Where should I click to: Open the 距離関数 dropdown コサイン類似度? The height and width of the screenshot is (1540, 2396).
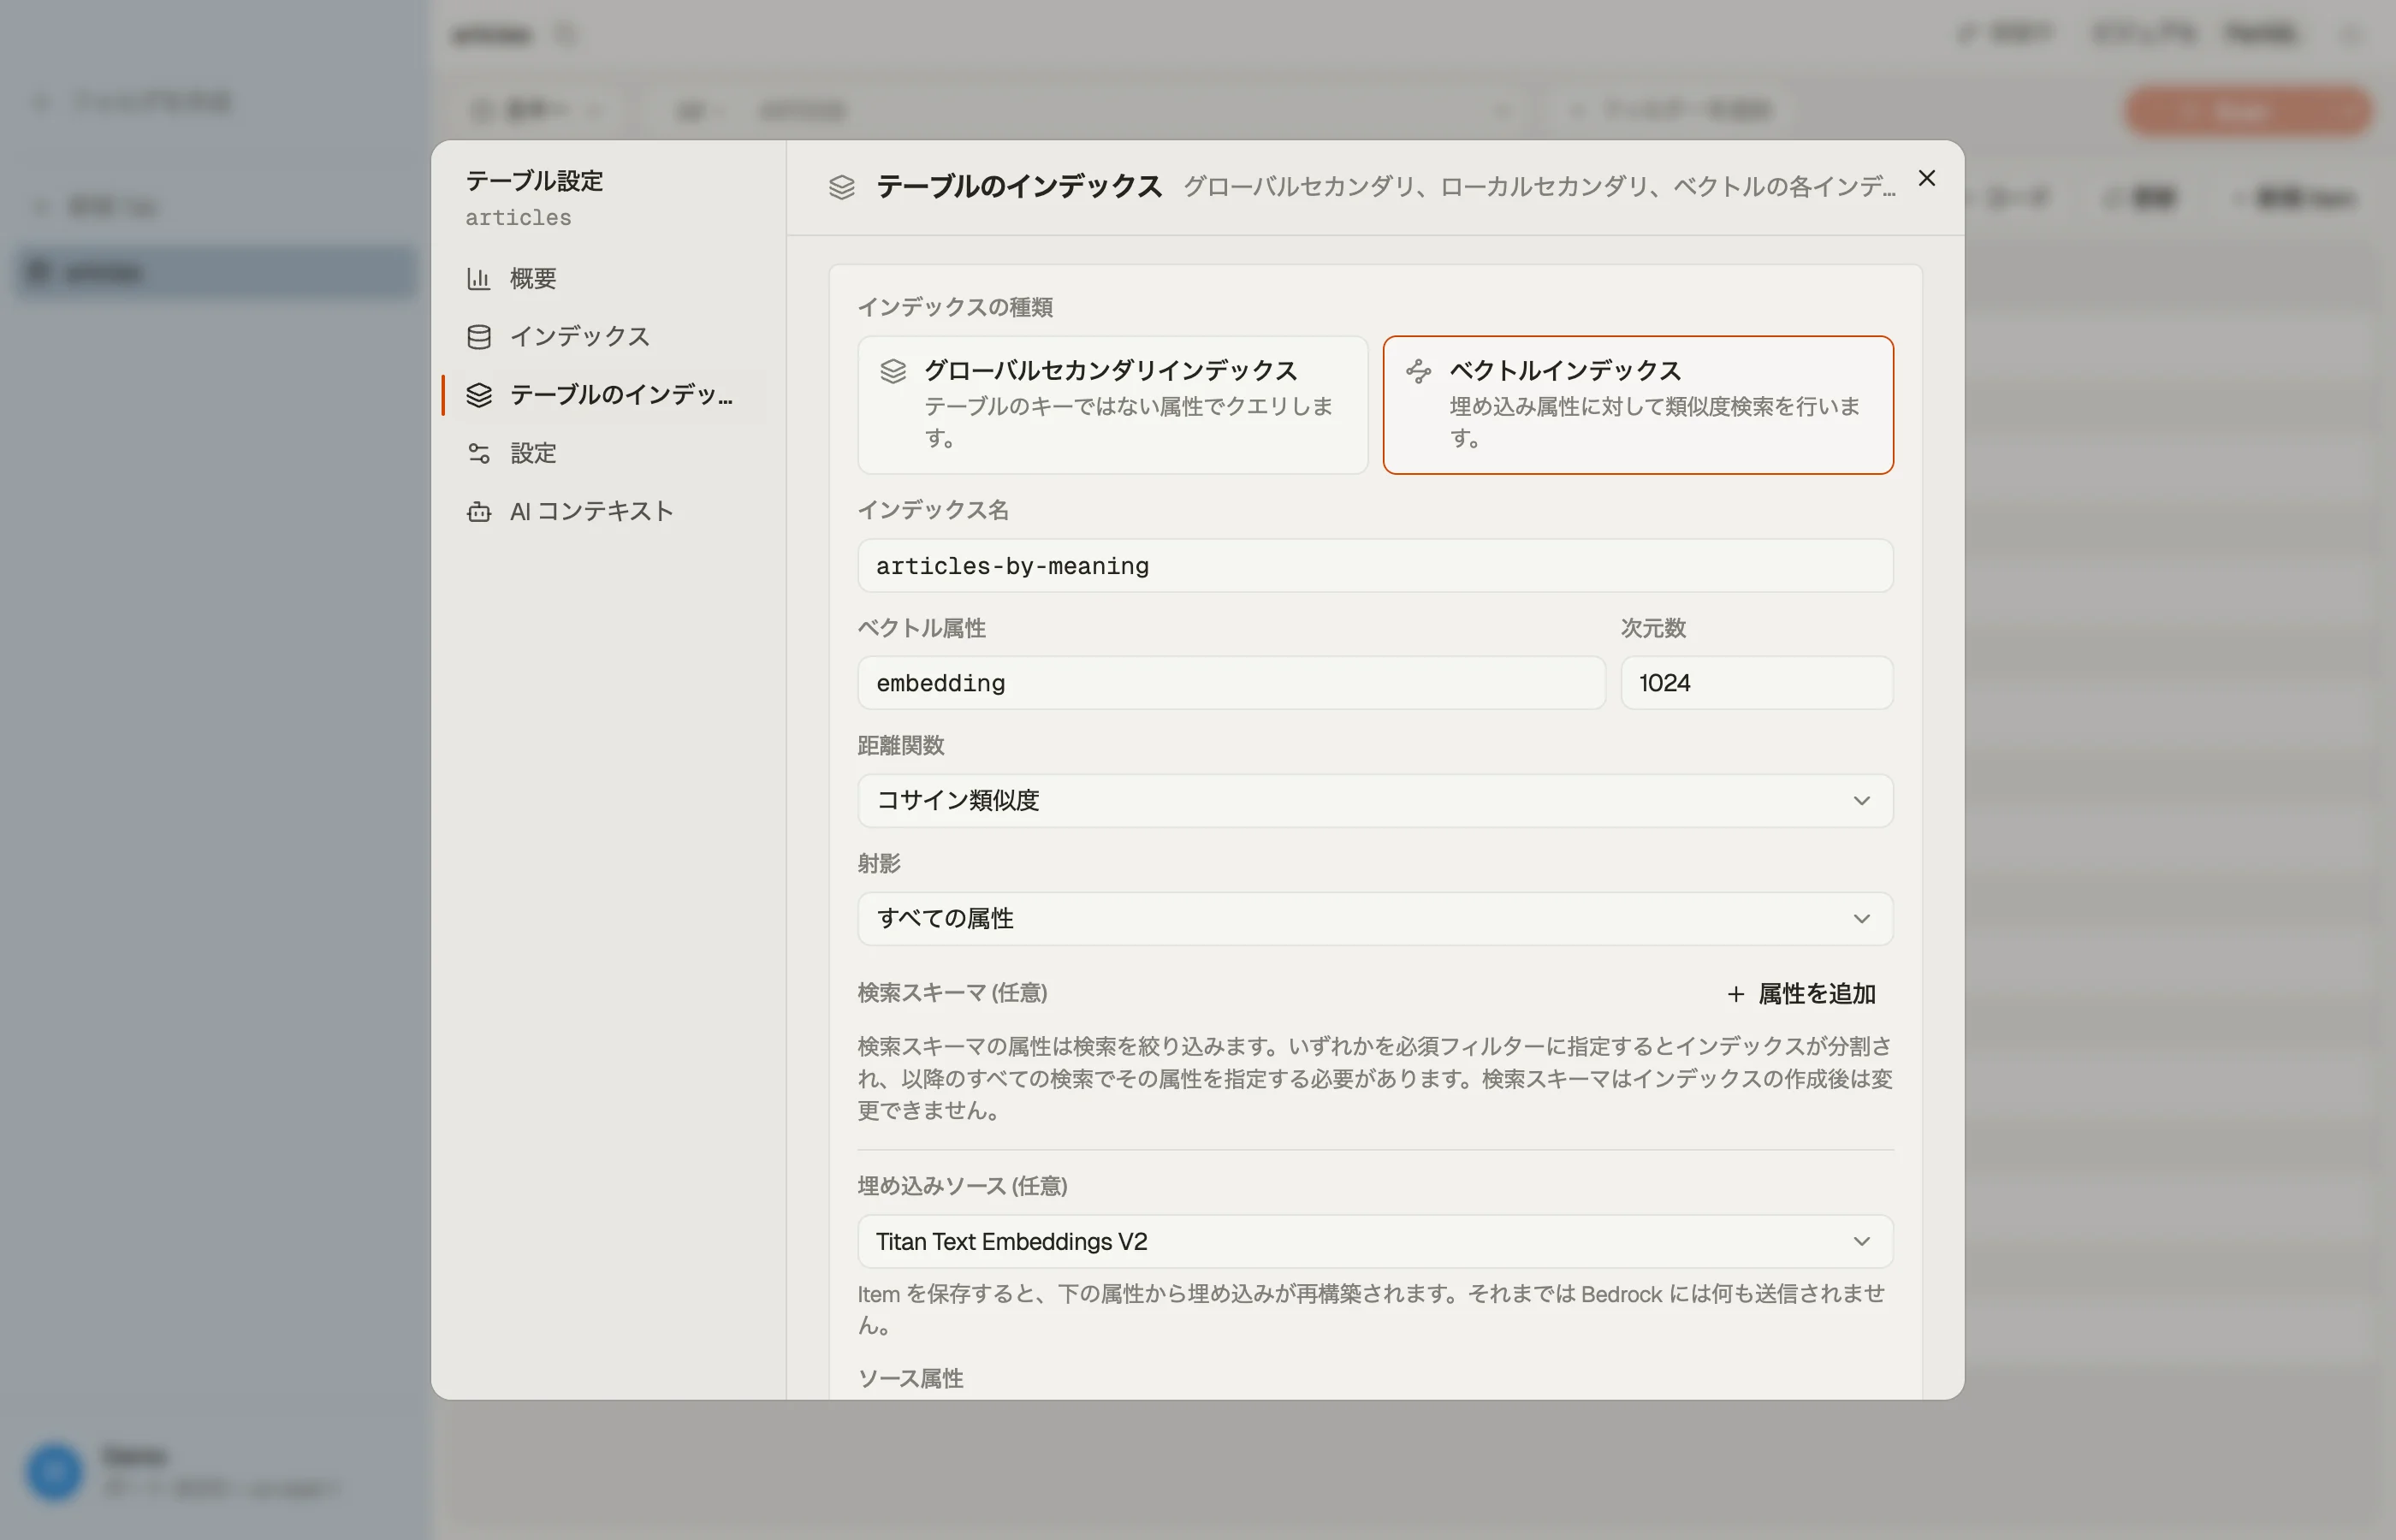point(1375,800)
